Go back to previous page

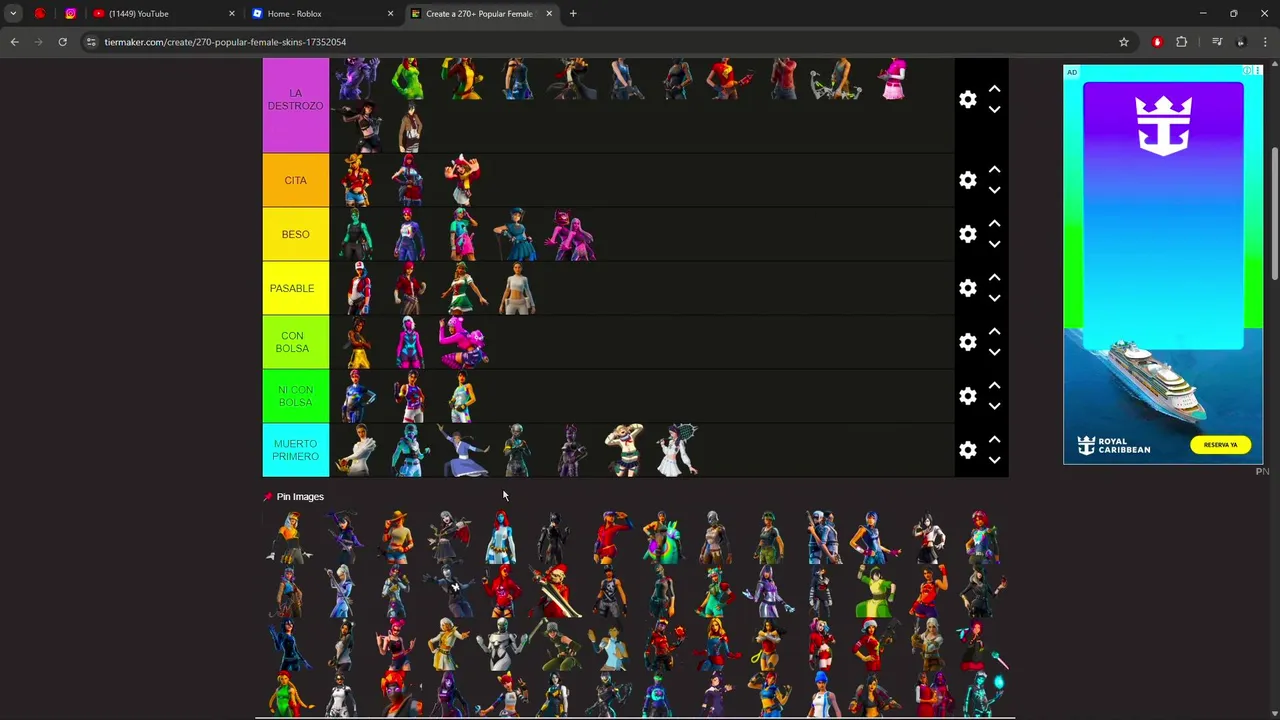coord(14,42)
